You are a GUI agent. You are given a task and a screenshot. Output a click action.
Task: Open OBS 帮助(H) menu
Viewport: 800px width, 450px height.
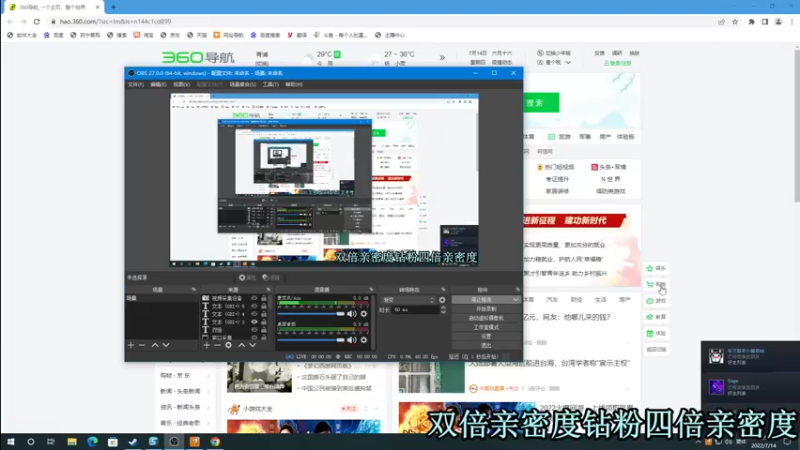294,85
